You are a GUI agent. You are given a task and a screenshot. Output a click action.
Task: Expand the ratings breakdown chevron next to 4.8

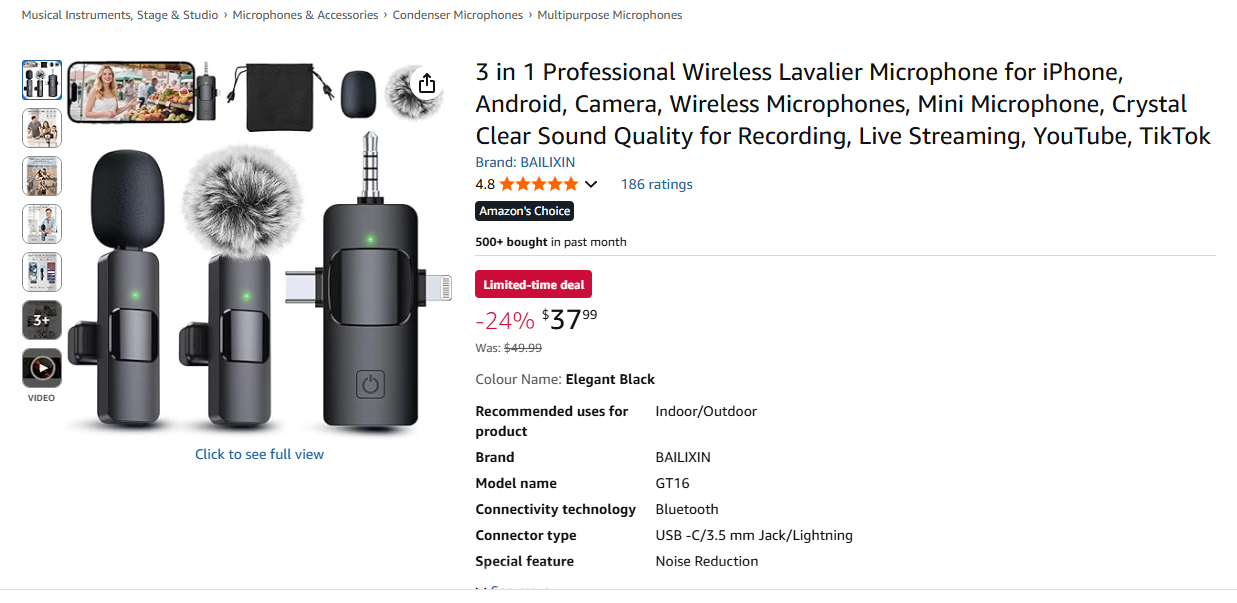(591, 184)
